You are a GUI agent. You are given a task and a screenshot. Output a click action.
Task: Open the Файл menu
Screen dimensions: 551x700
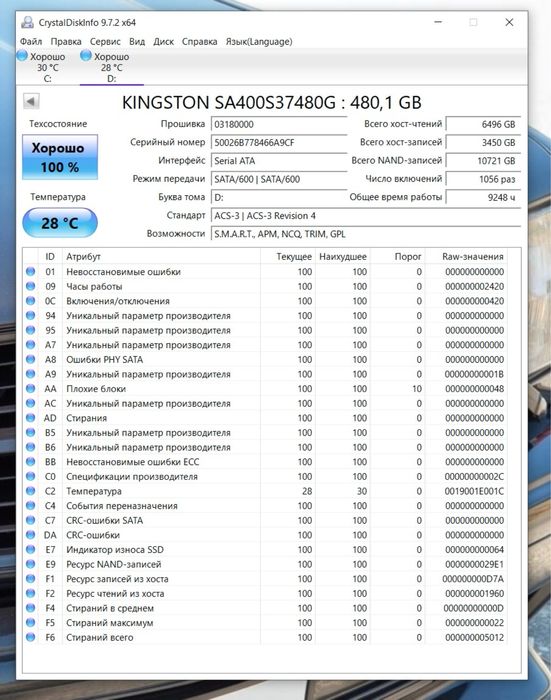point(31,42)
